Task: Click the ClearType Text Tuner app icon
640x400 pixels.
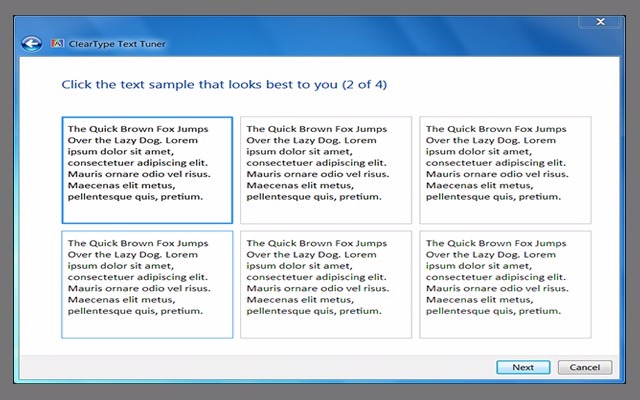Action: pos(58,43)
